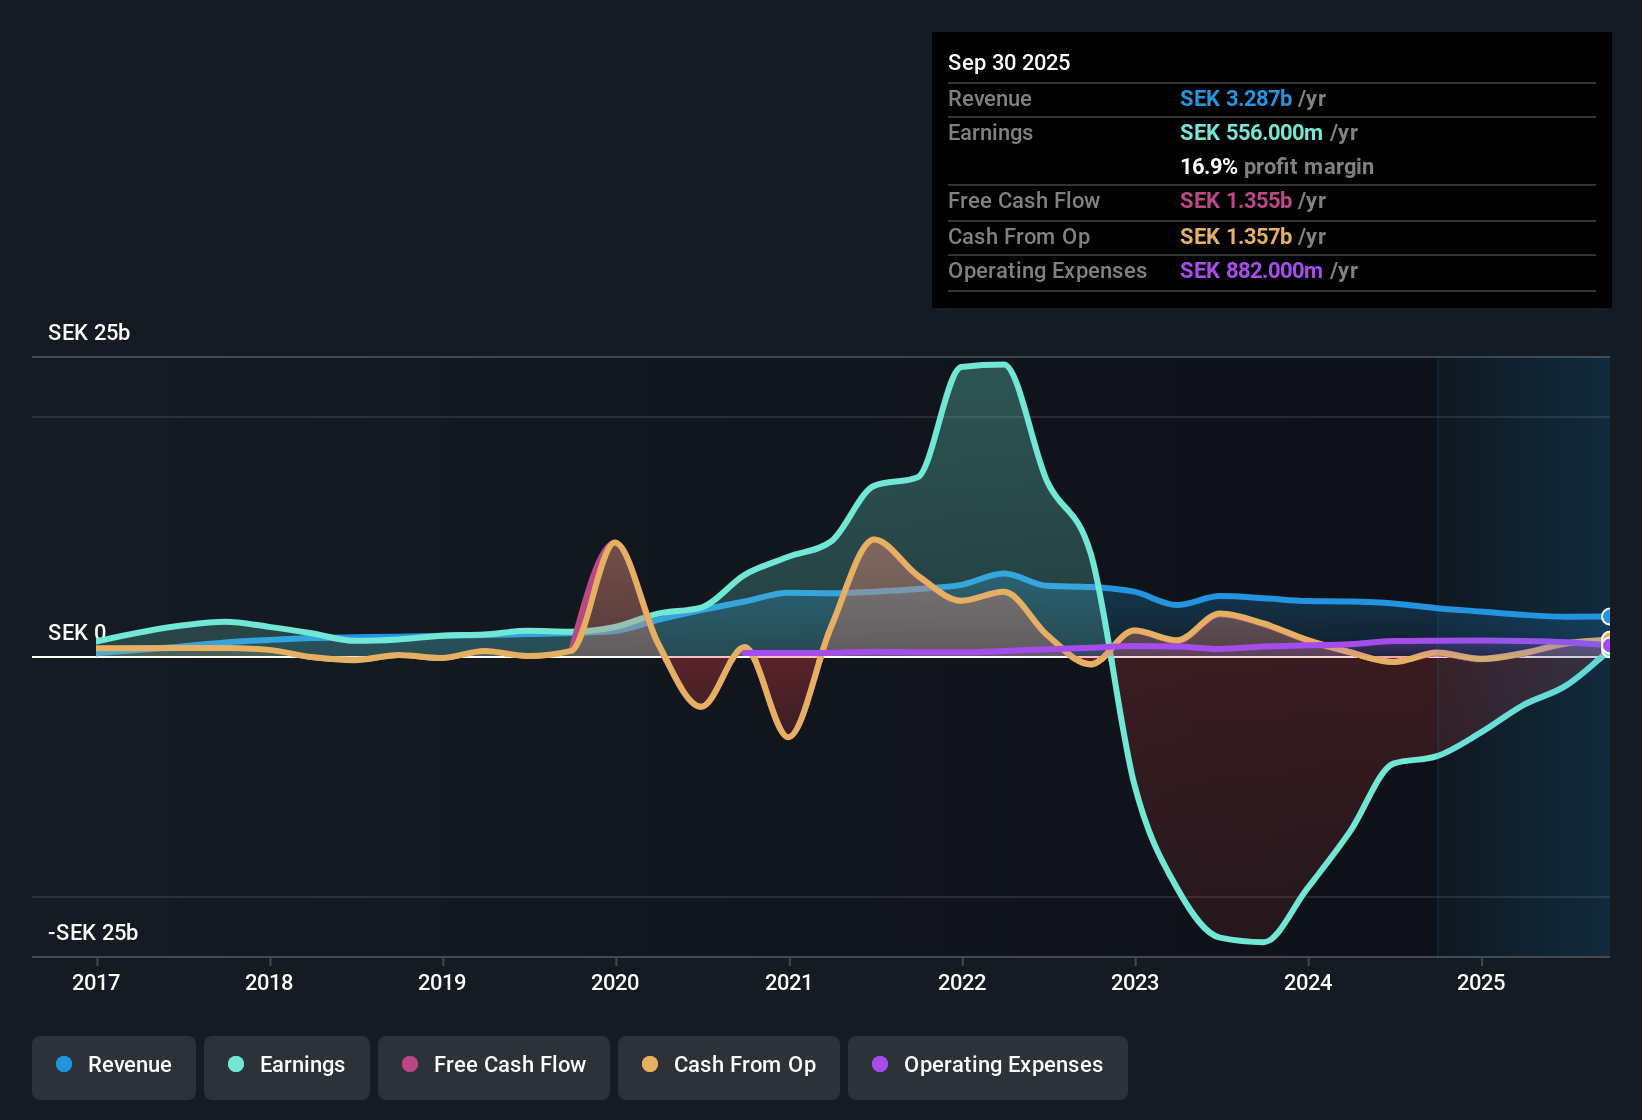Click the SEK 3.287b revenue value
1642x1120 pixels.
click(1236, 98)
